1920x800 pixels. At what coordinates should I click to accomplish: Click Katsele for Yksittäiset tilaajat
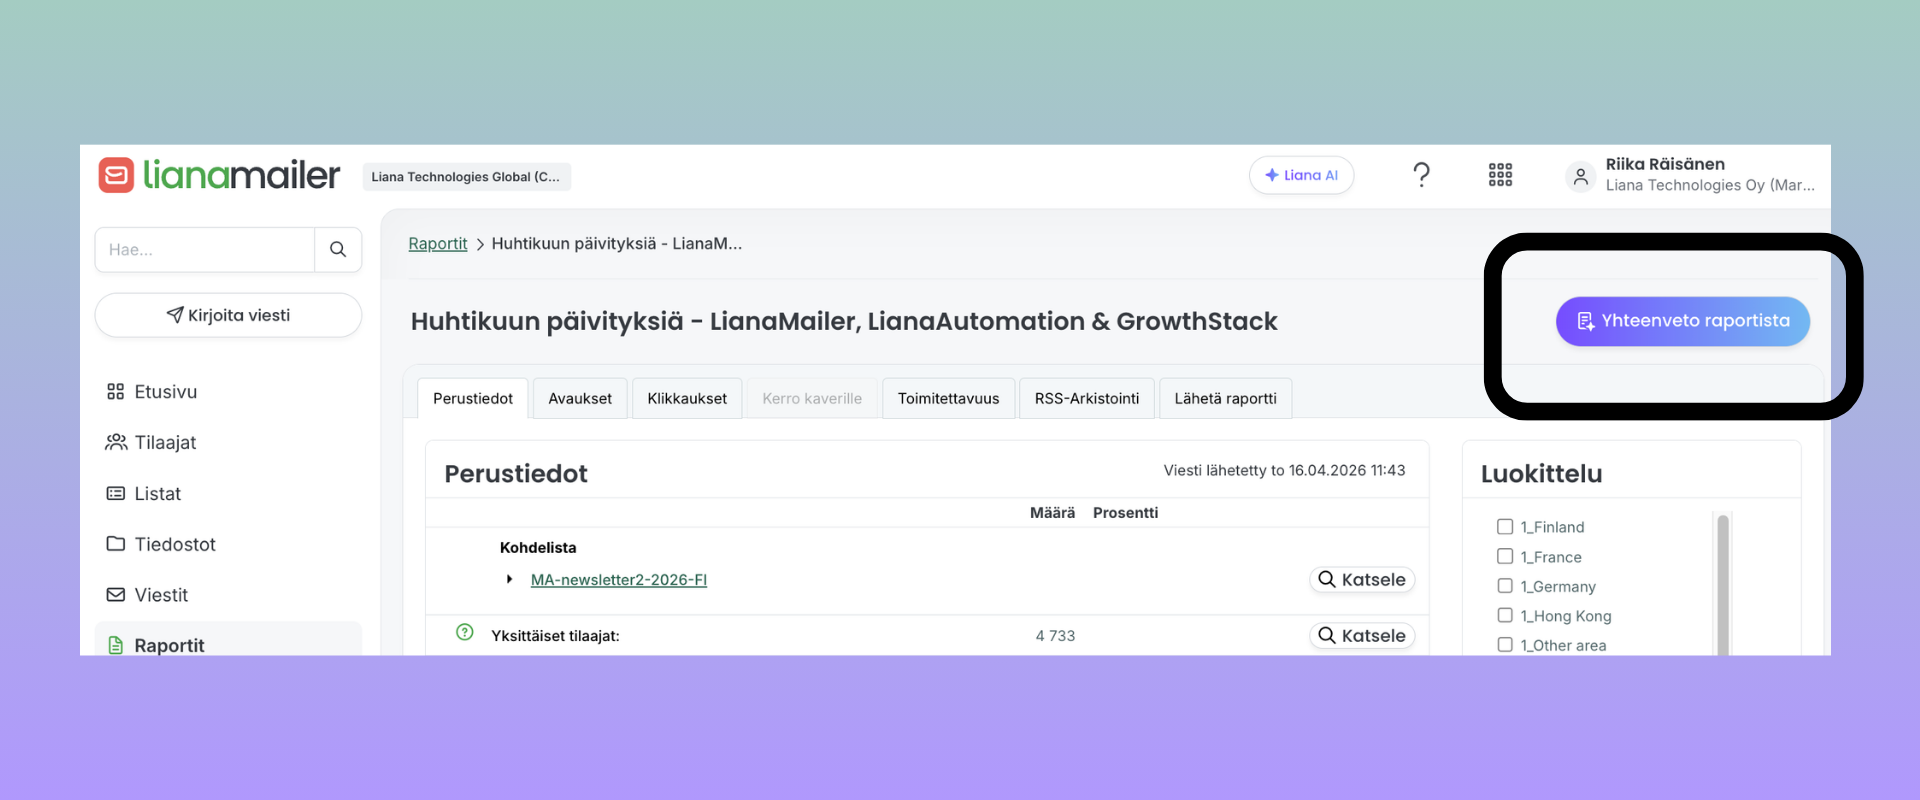(x=1362, y=636)
